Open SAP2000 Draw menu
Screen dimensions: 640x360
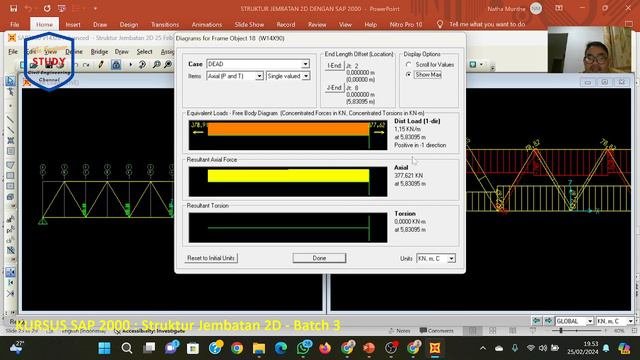pos(122,52)
